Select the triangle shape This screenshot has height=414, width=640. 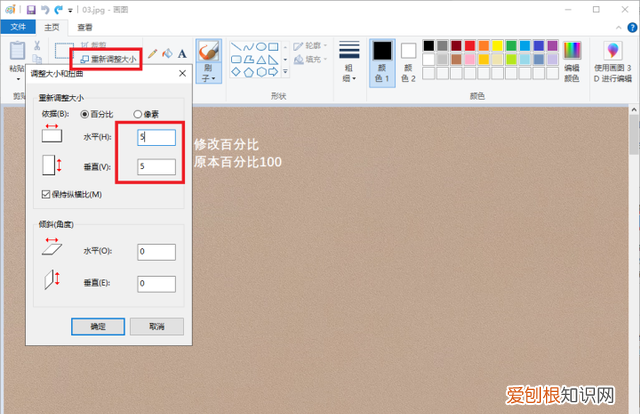(261, 60)
